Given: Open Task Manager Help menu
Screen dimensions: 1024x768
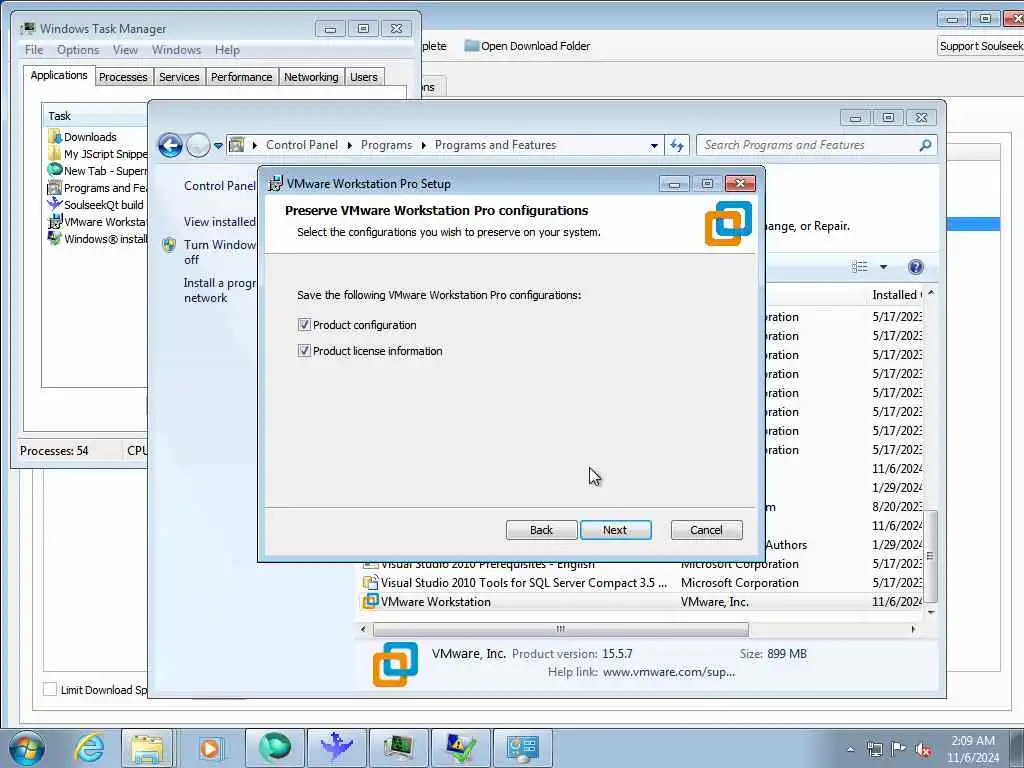Looking at the screenshot, I should point(227,50).
